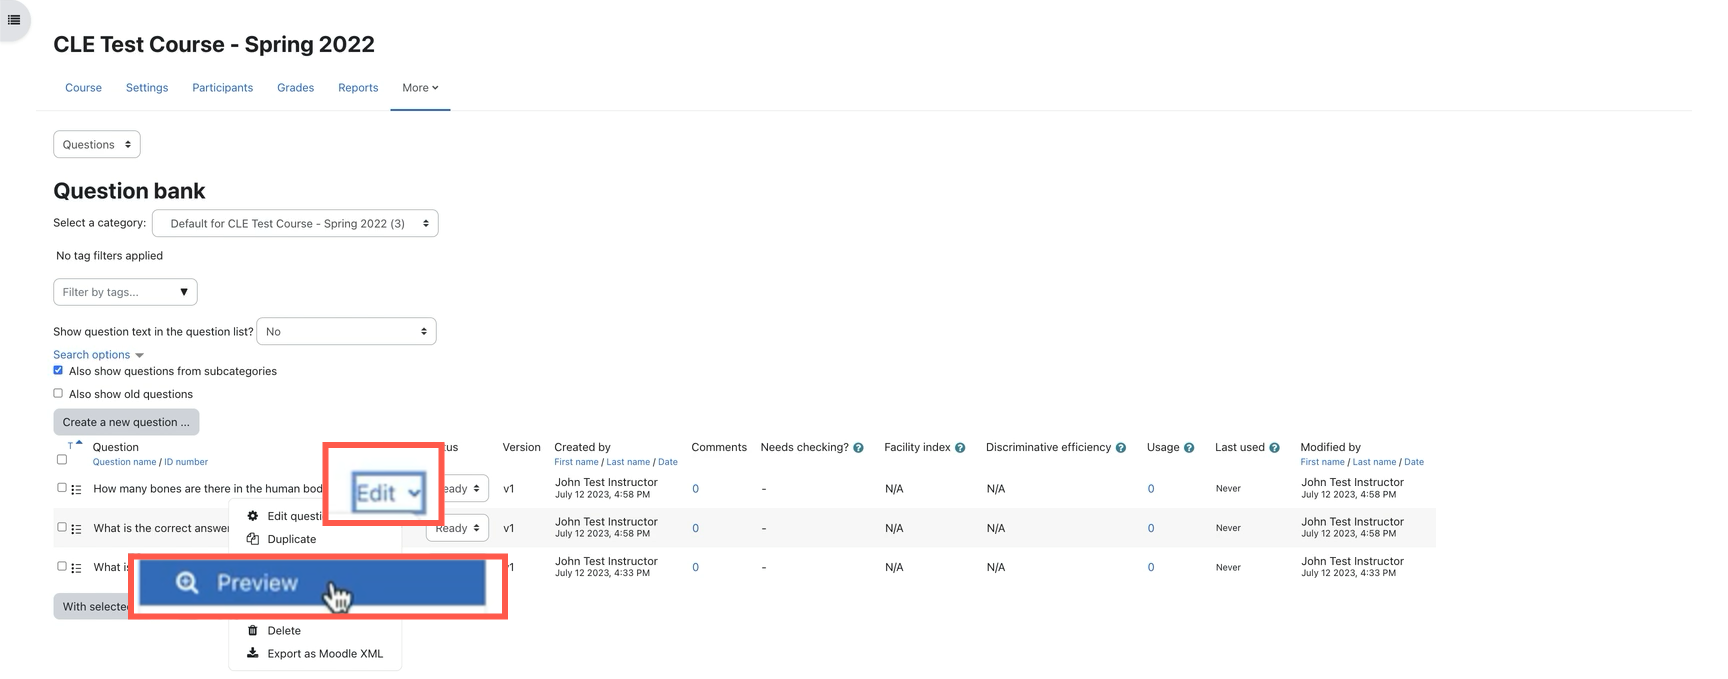Click Create a new question button

[x=126, y=422]
